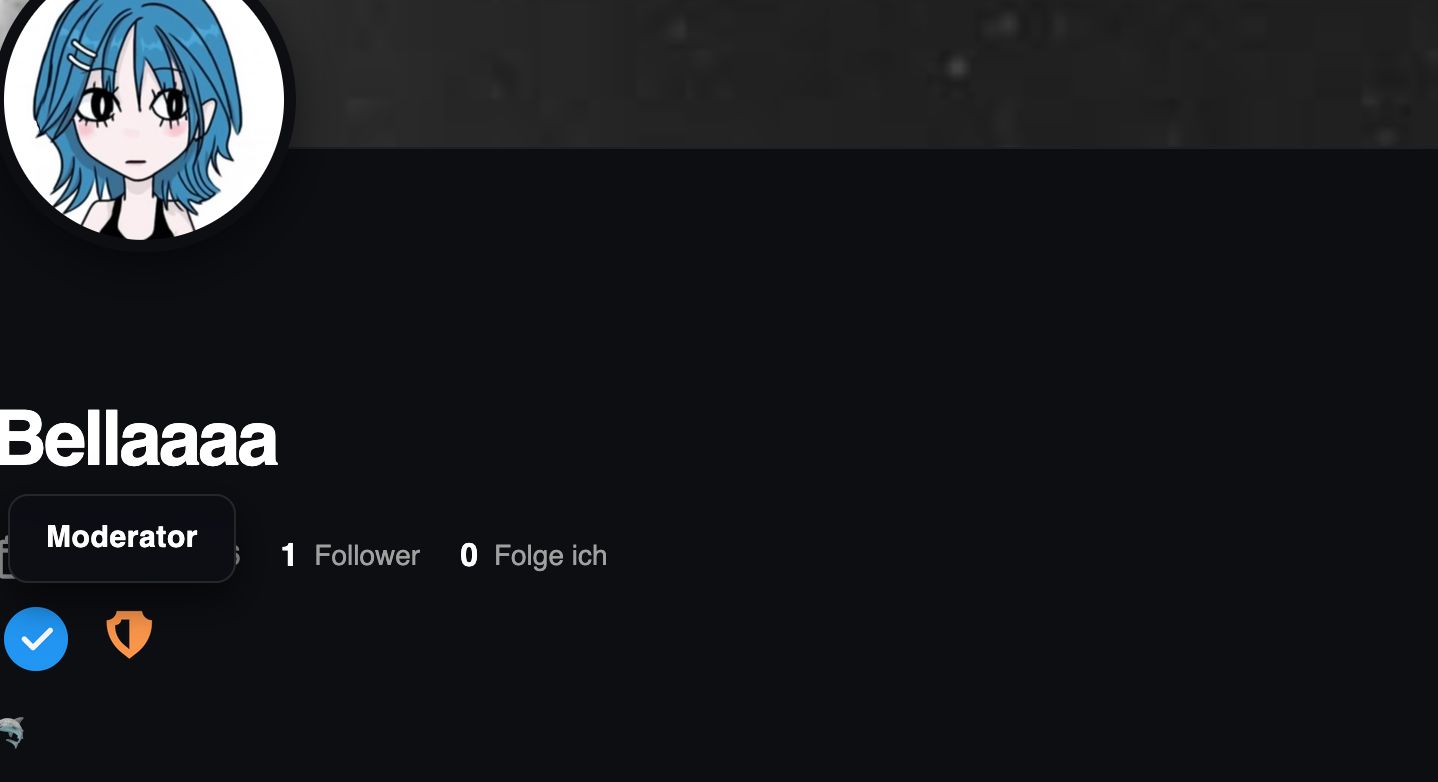Click the dolphin emoji in the bio

(x=11, y=733)
